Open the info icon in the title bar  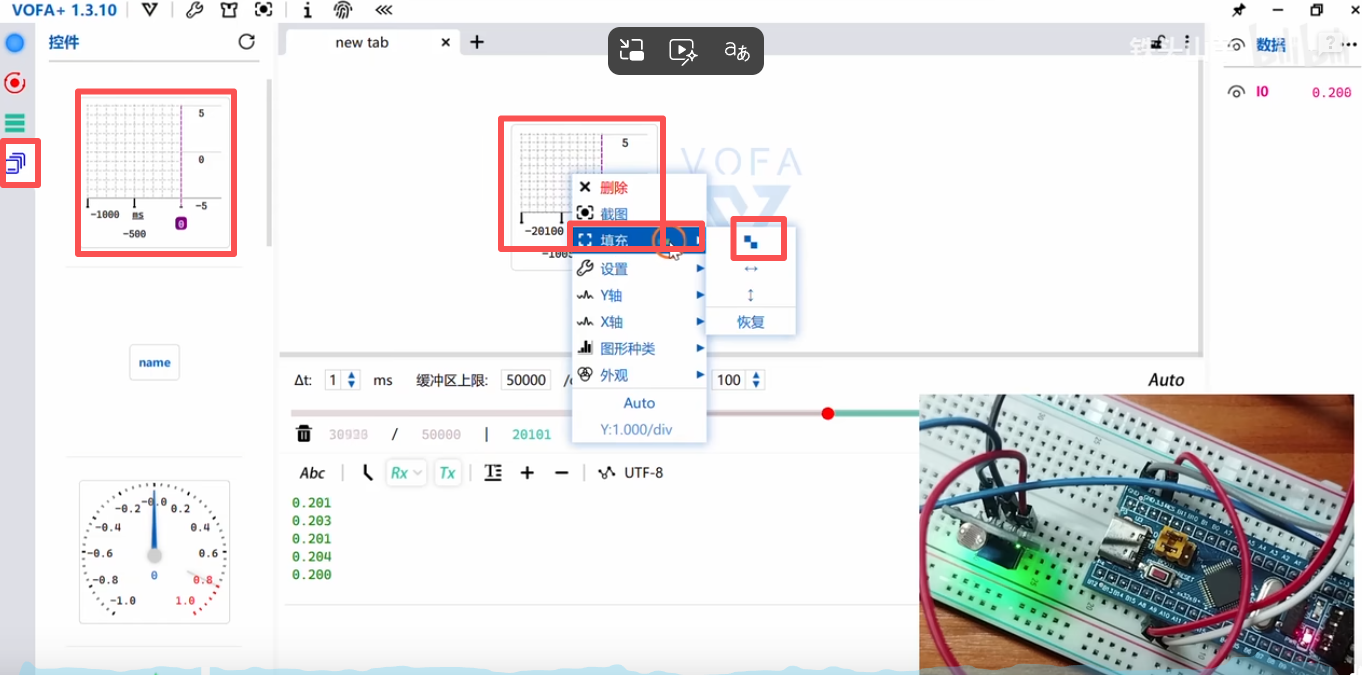[307, 10]
